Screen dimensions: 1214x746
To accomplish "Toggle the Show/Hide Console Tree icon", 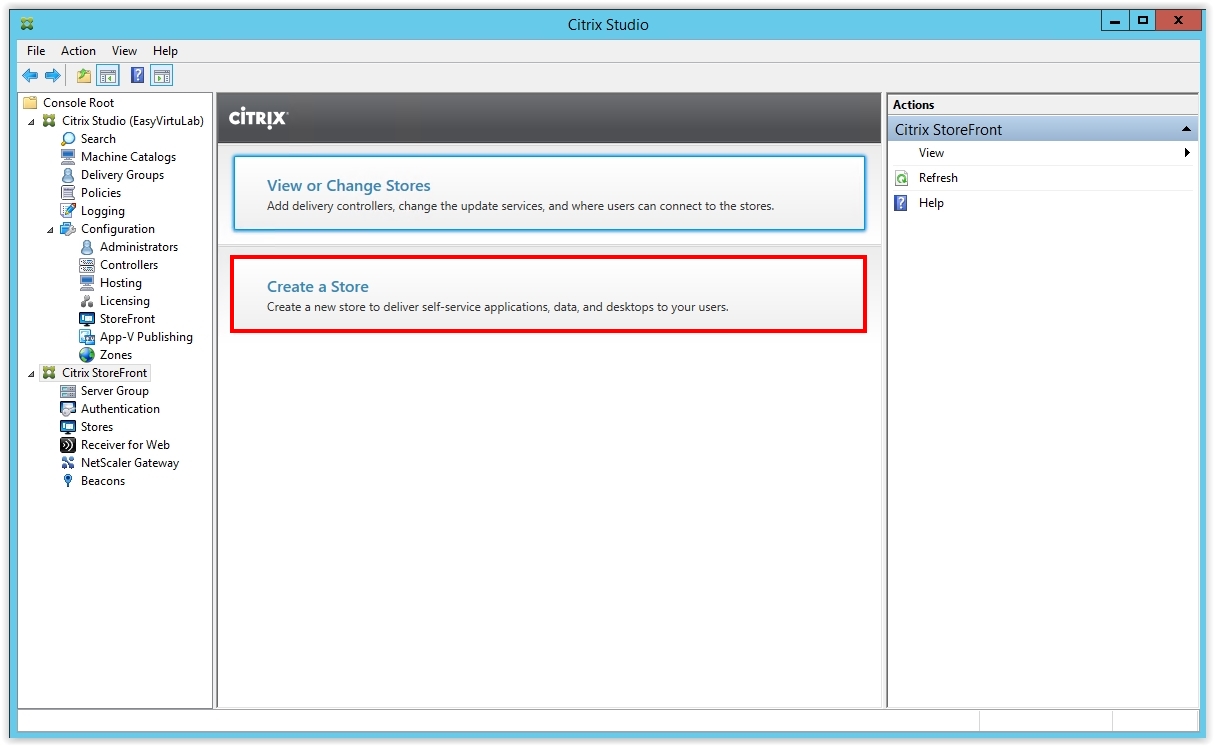I will pyautogui.click(x=108, y=75).
